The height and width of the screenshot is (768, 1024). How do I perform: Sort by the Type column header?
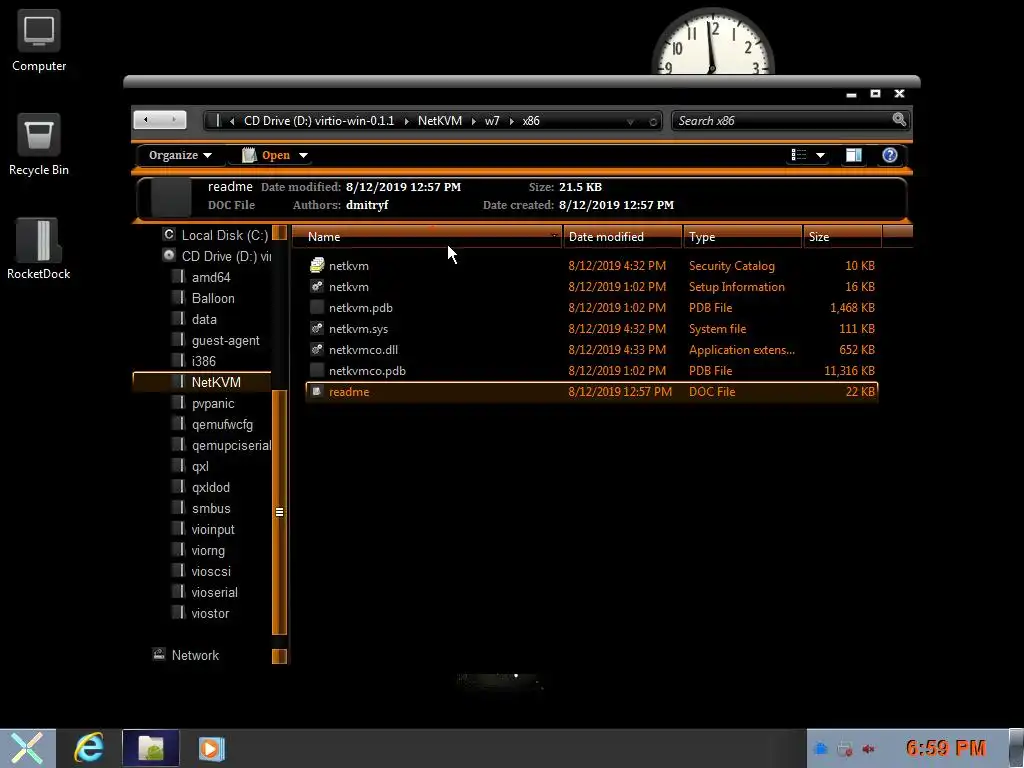(x=743, y=236)
